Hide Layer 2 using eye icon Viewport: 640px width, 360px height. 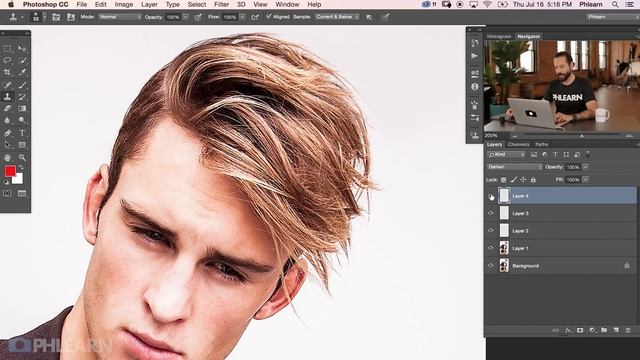[x=491, y=231]
